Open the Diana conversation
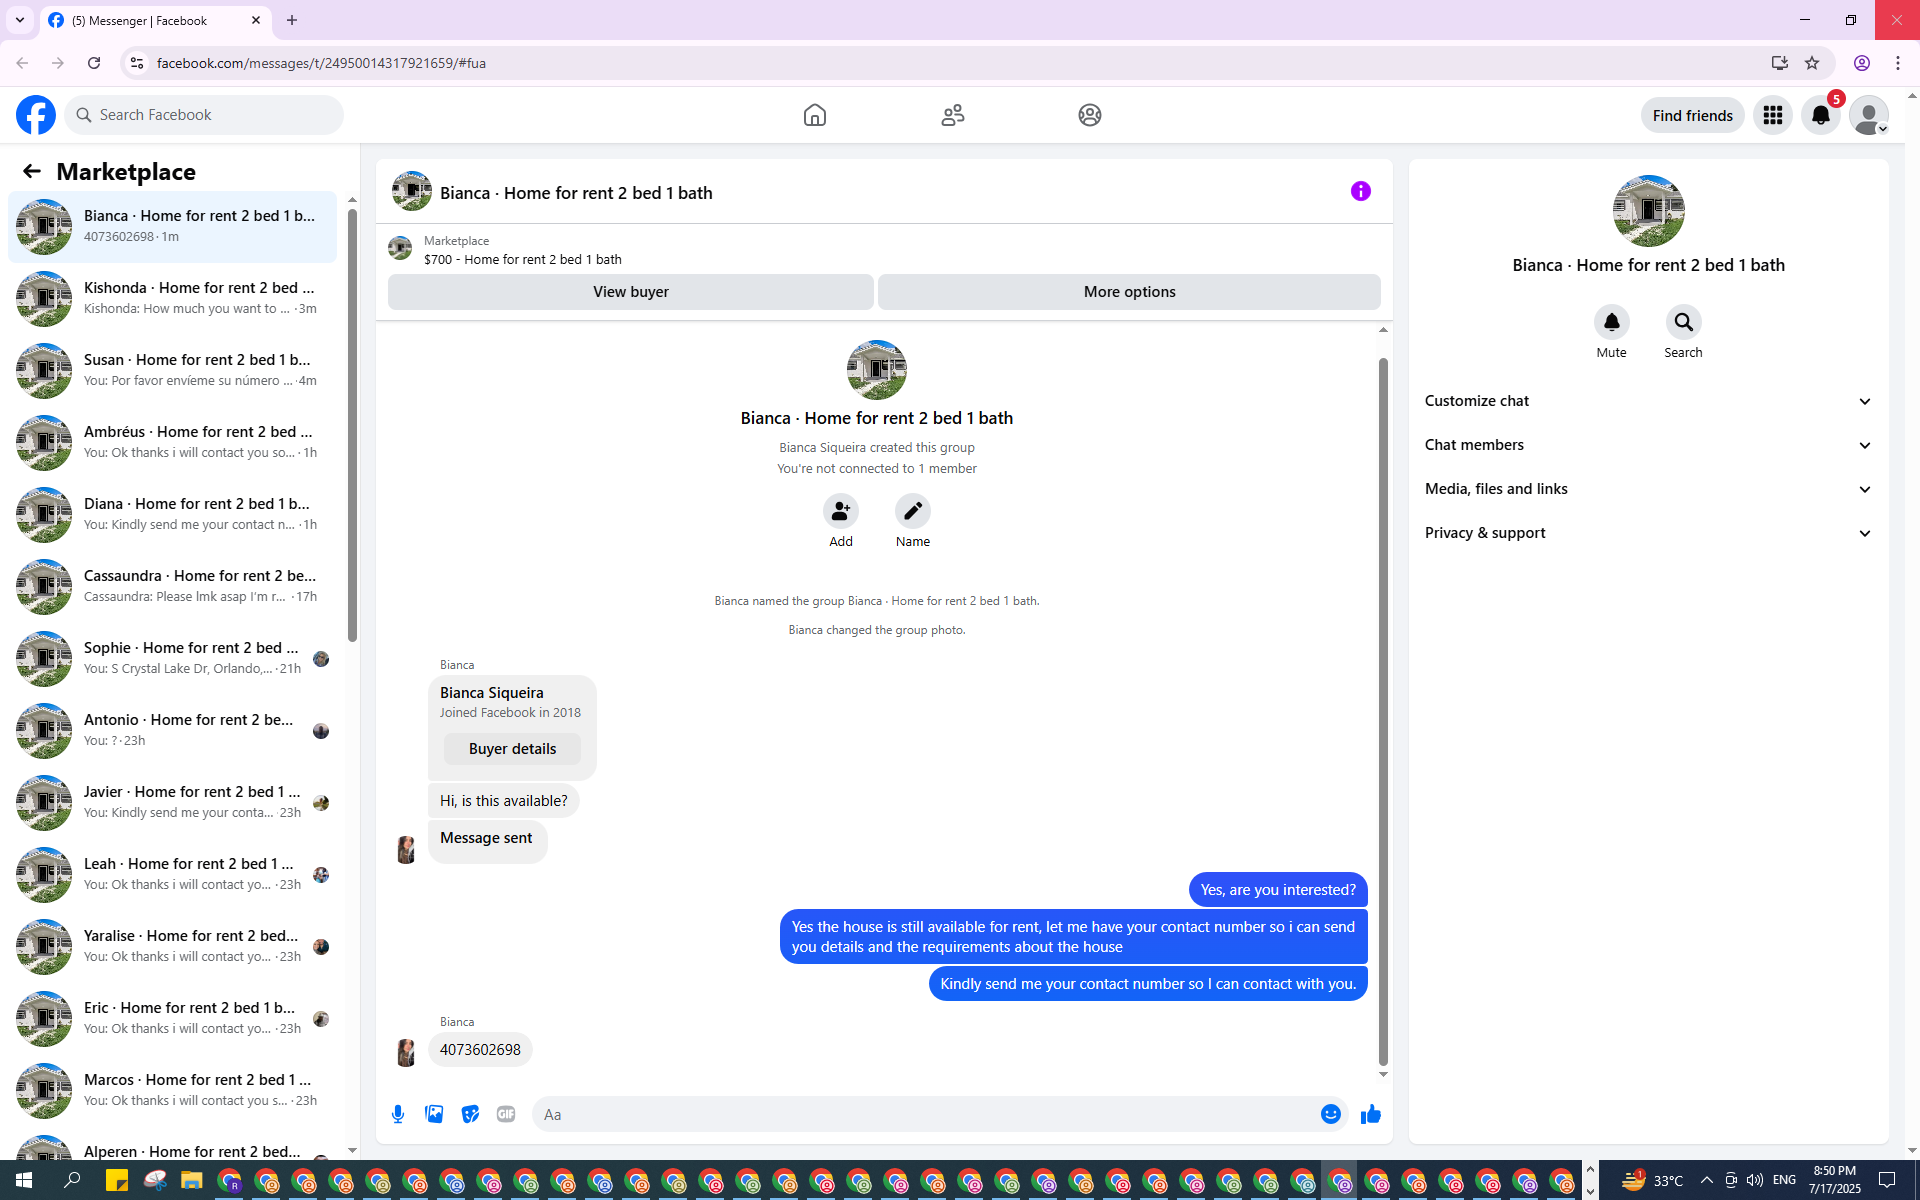Image resolution: width=1920 pixels, height=1200 pixels. pyautogui.click(x=172, y=515)
